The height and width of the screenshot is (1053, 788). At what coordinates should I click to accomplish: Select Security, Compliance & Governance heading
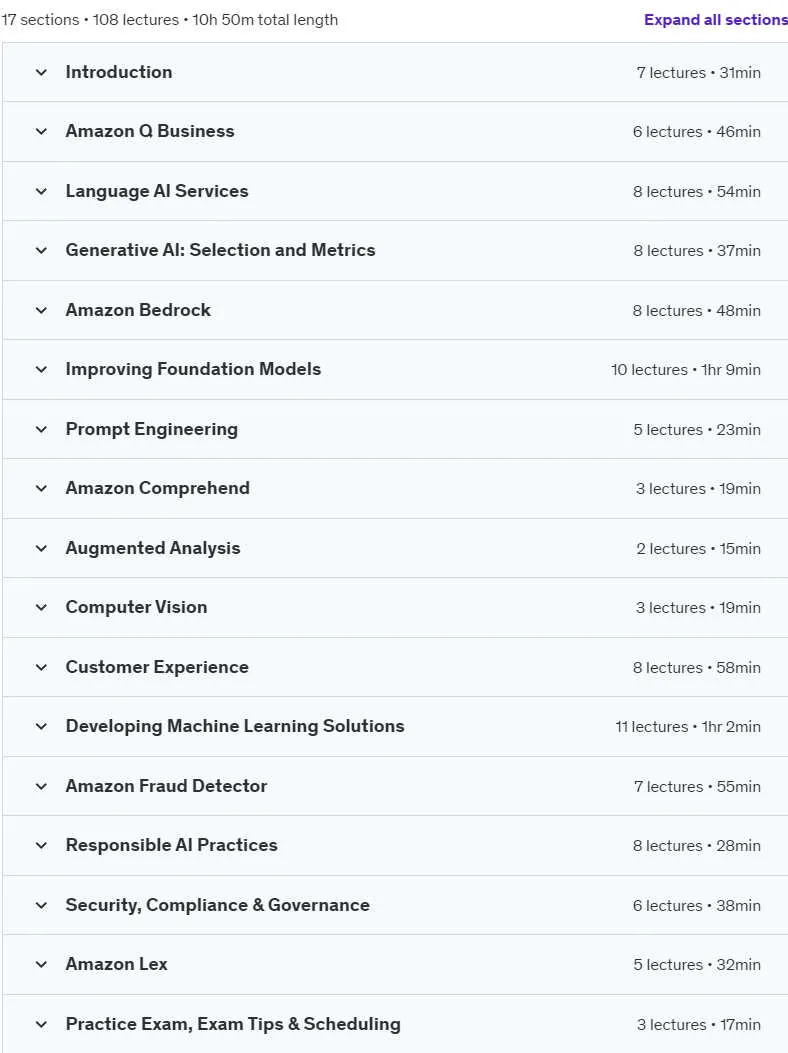[218, 905]
